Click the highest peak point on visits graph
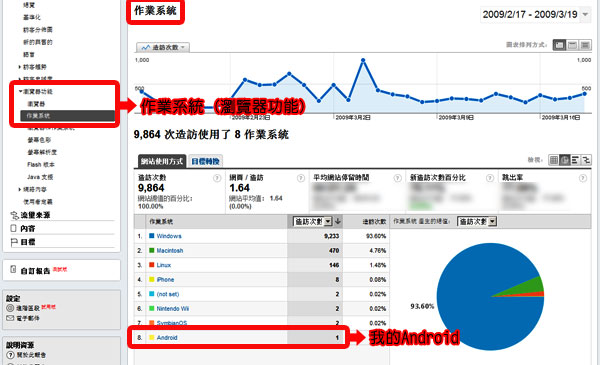The height and width of the screenshot is (365, 600). point(363,60)
